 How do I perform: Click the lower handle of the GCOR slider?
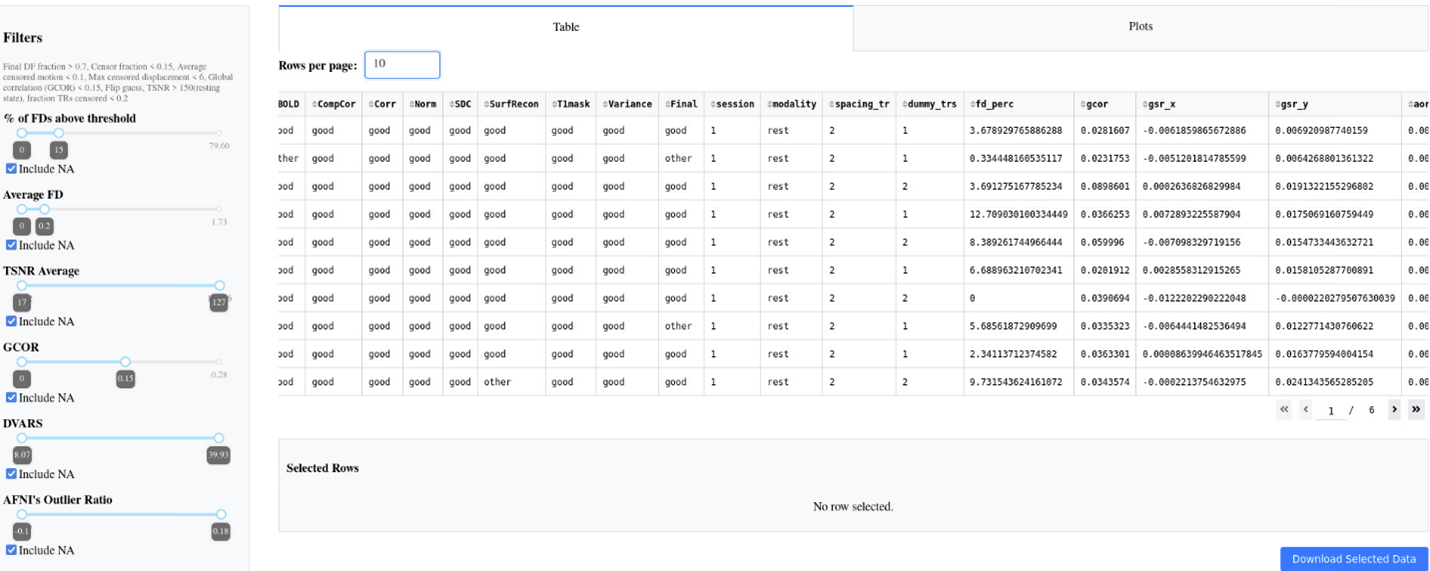(22, 362)
